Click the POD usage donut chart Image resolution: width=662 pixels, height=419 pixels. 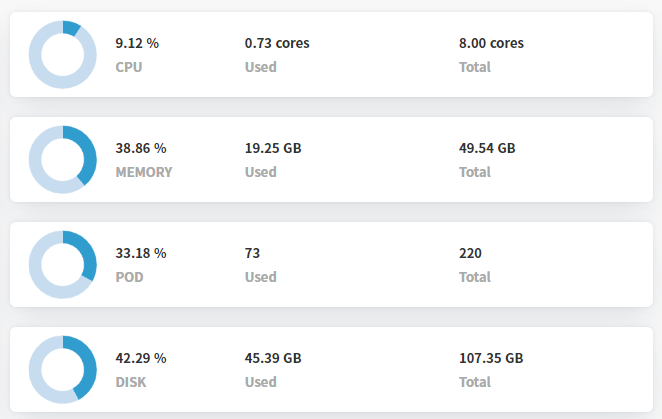coord(62,264)
